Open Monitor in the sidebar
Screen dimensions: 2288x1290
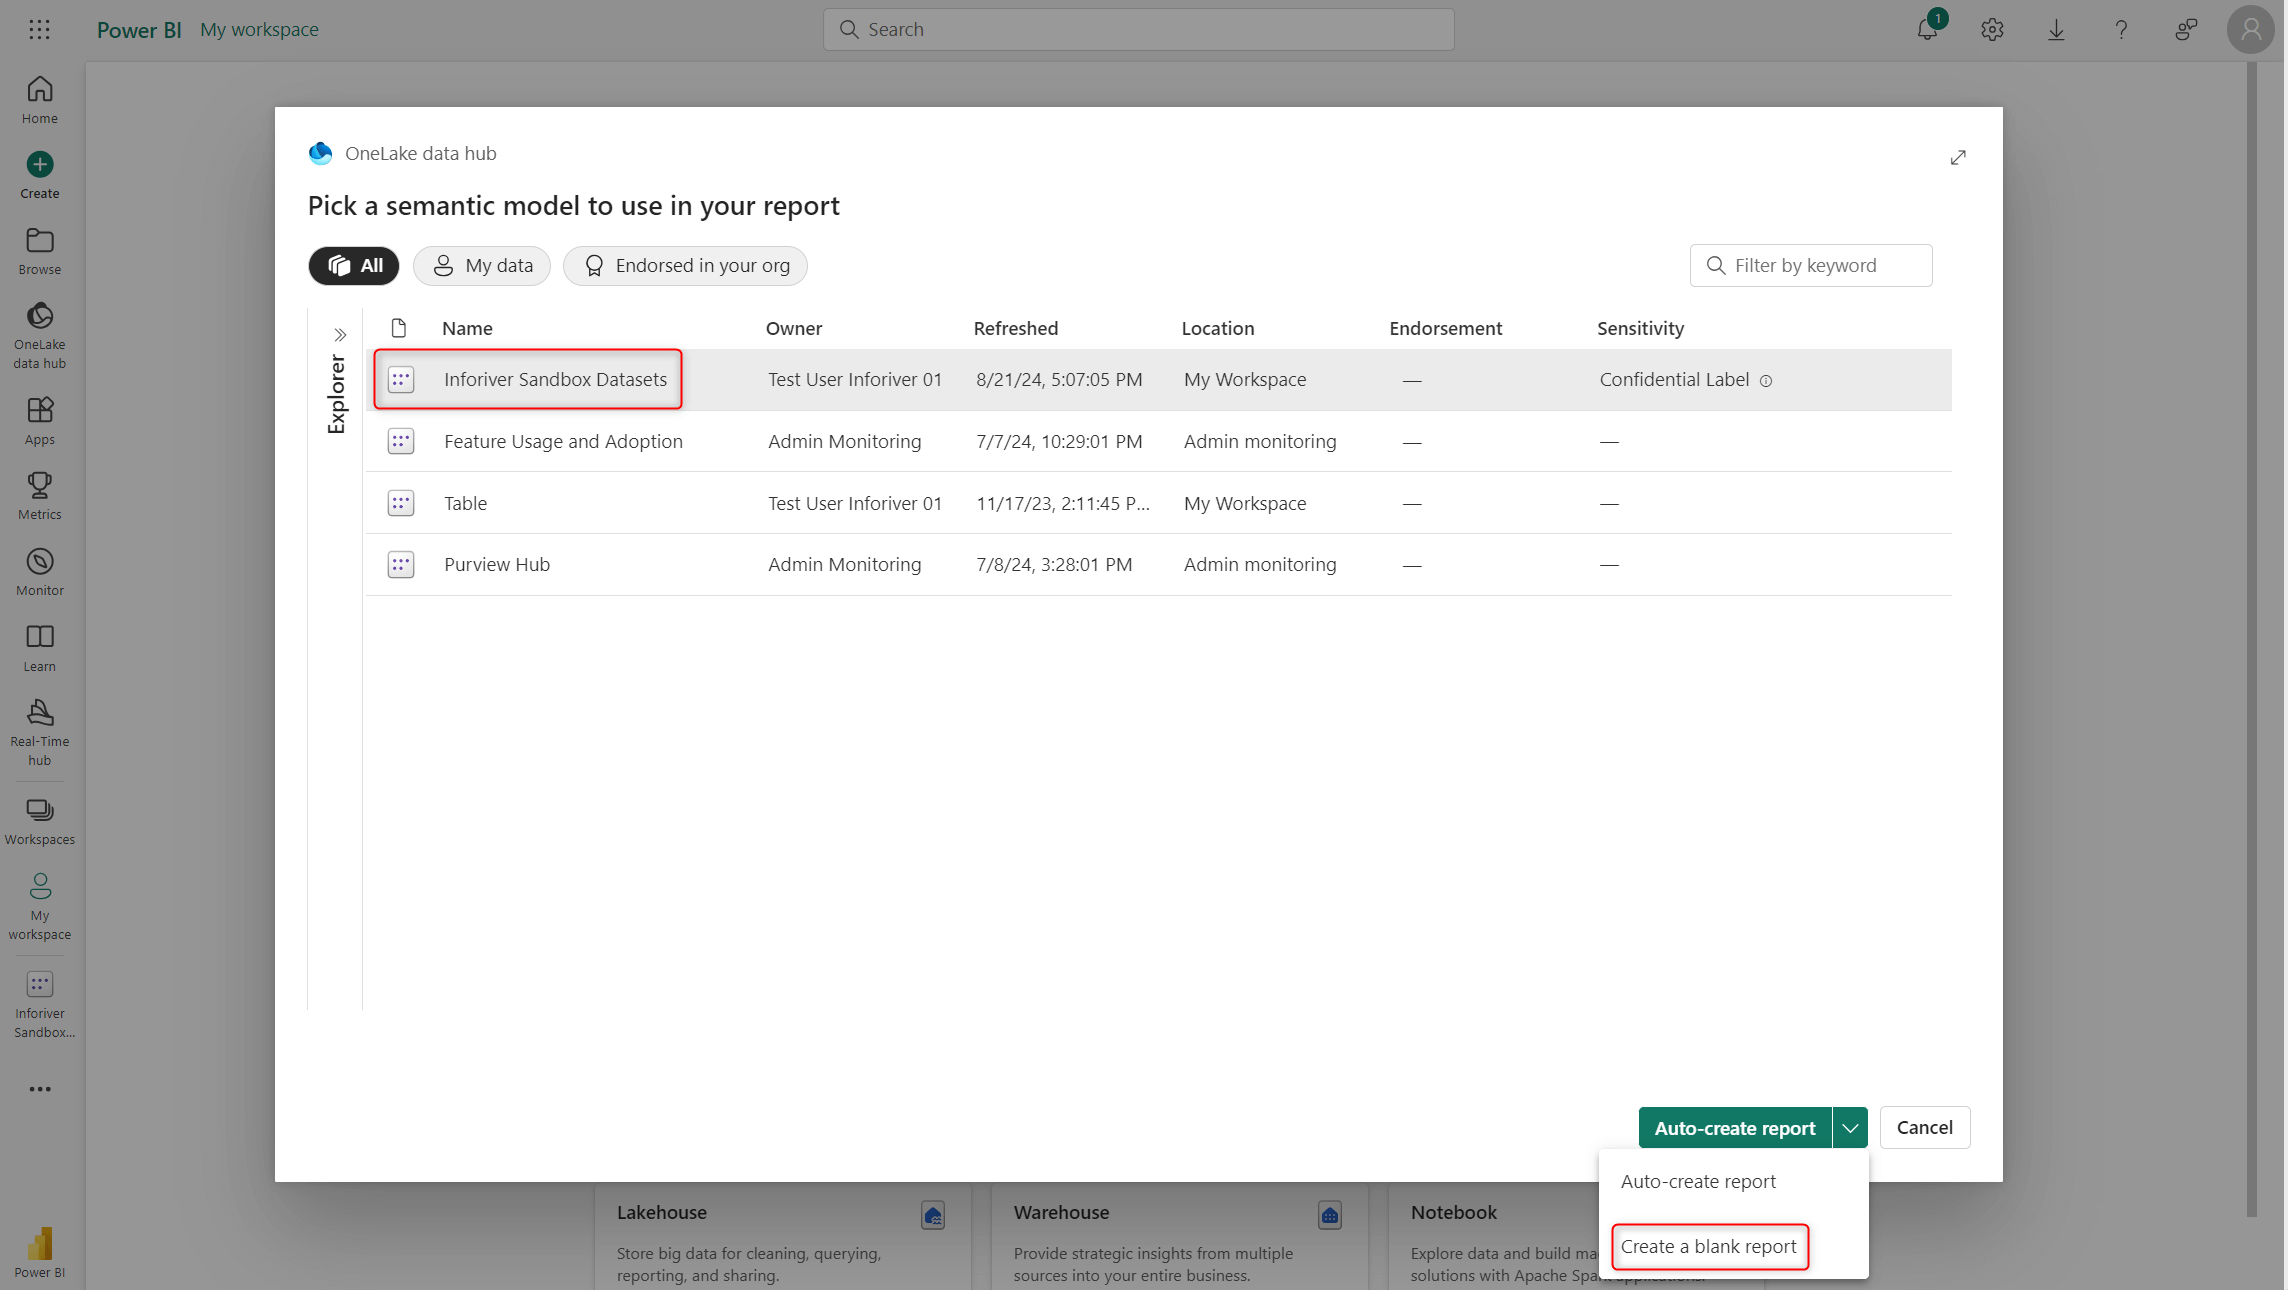coord(40,572)
